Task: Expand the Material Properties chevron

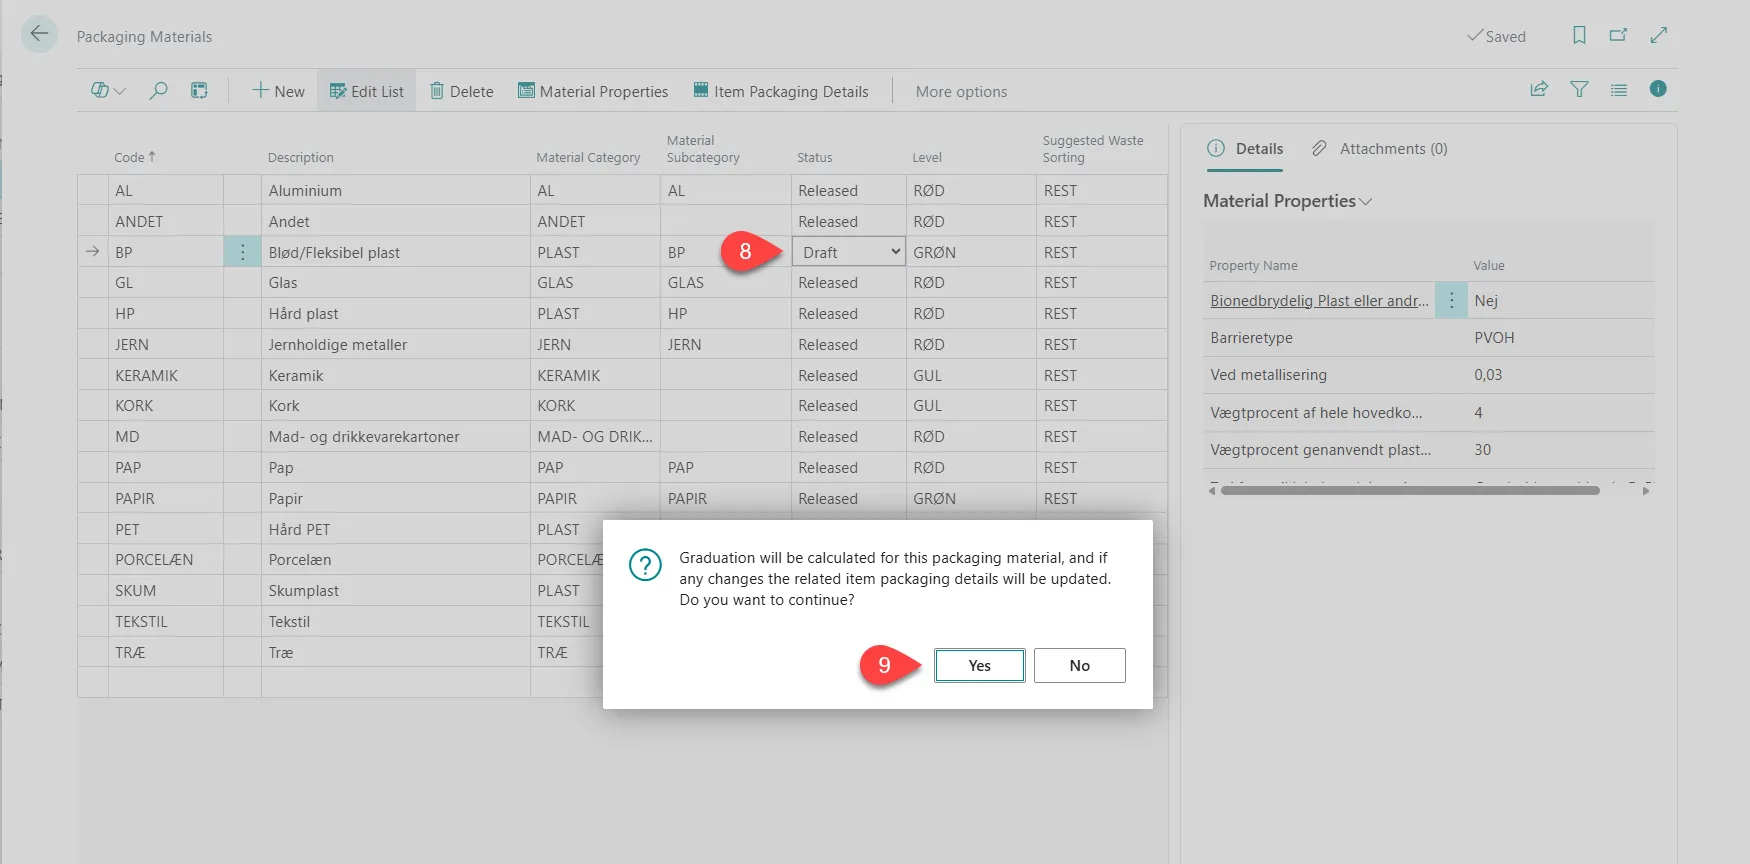Action: [1366, 202]
